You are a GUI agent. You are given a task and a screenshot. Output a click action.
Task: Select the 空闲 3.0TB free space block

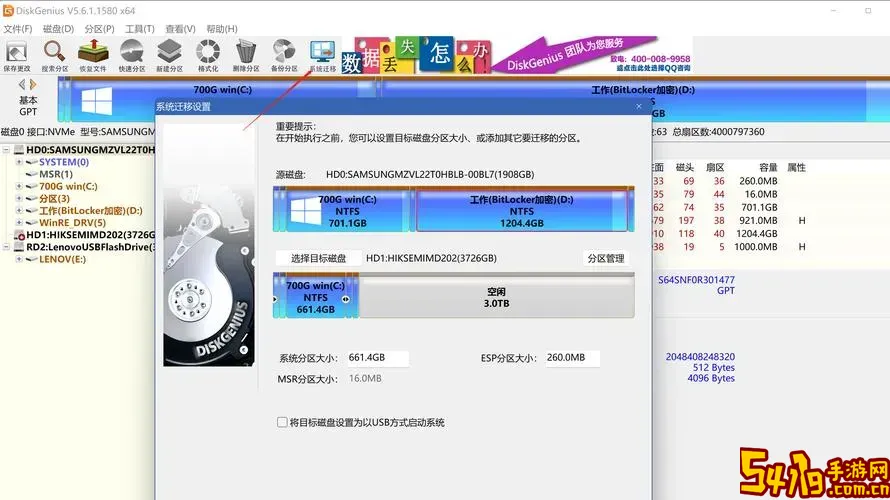coord(497,296)
